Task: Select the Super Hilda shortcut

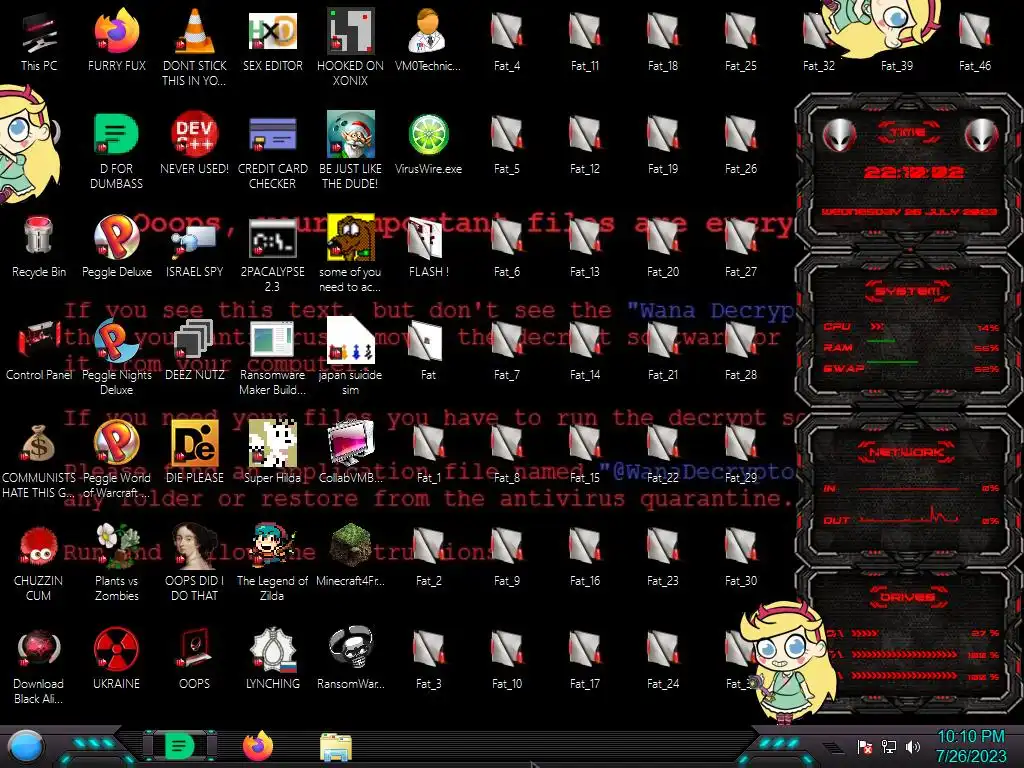Action: [x=273, y=453]
